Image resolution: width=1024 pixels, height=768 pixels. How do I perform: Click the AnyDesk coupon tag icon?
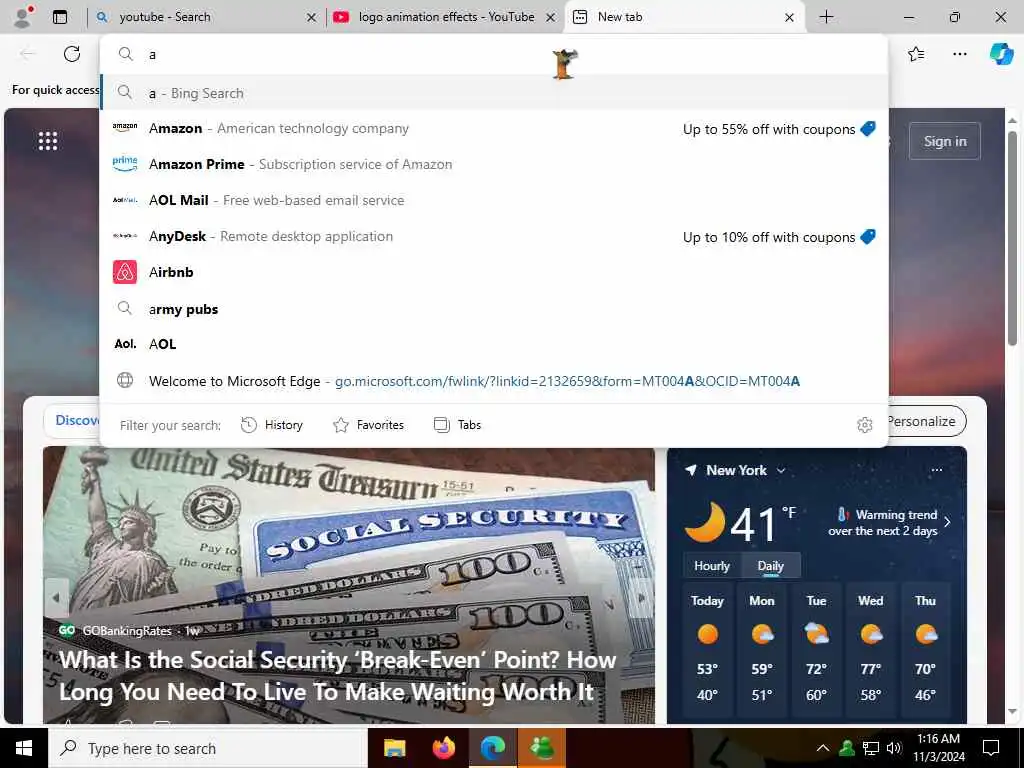pyautogui.click(x=868, y=236)
